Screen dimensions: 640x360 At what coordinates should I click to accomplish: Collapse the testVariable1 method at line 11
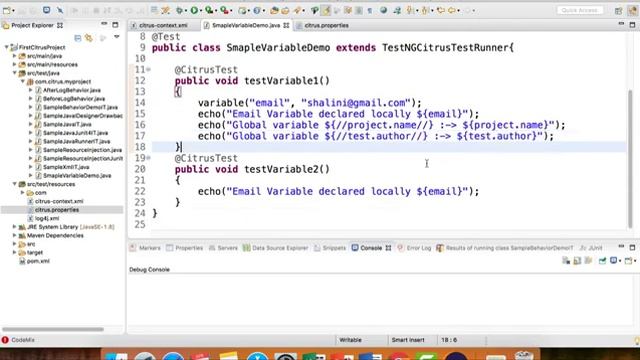pyautogui.click(x=149, y=69)
